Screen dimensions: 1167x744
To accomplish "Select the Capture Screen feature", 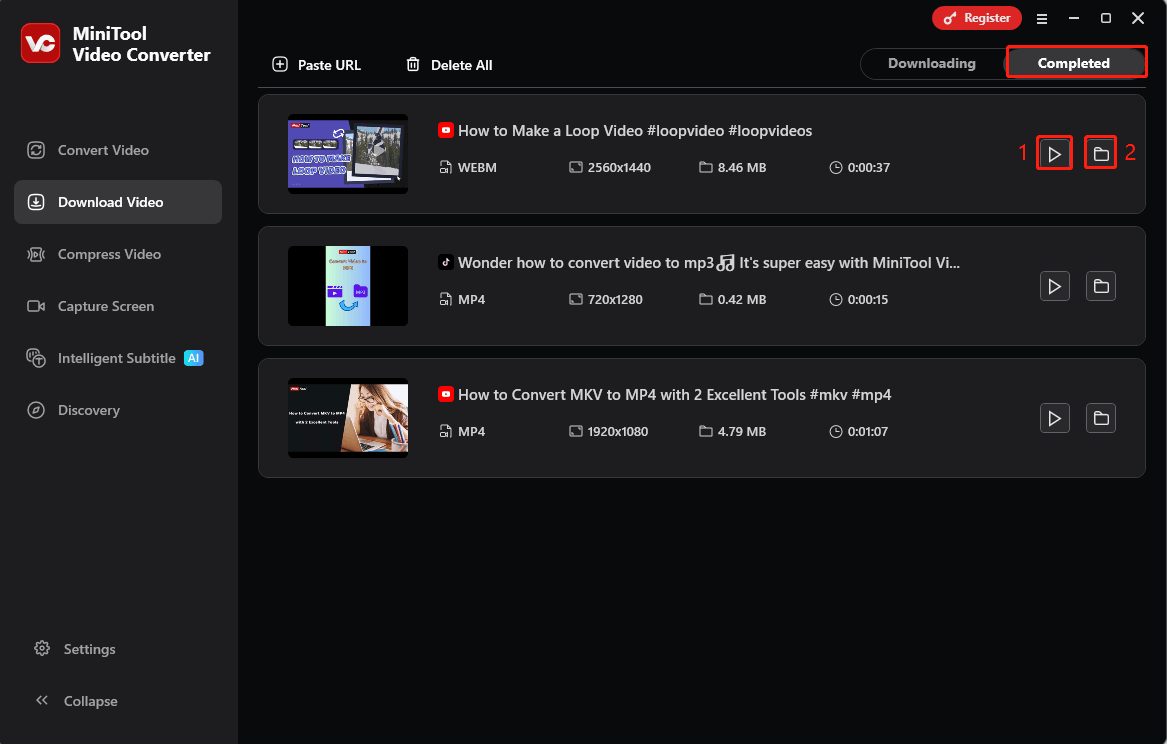I will 106,305.
